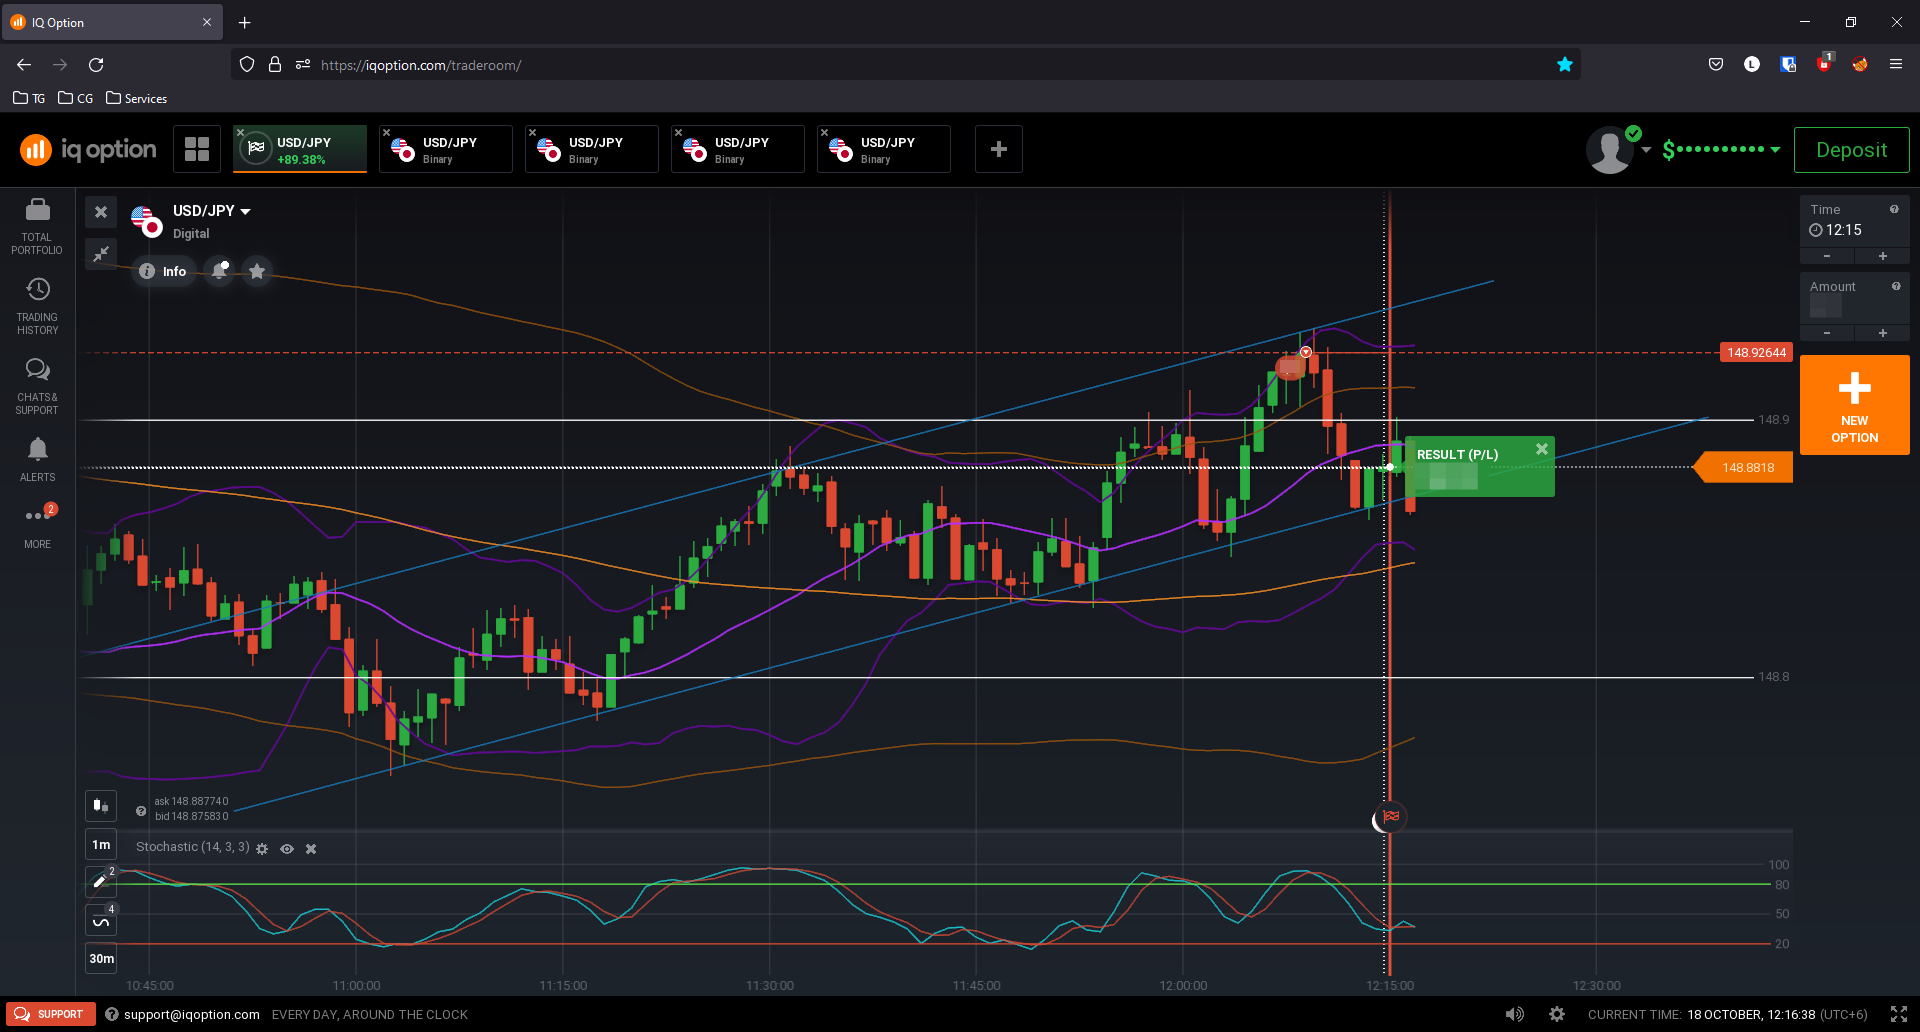1920x1032 pixels.
Task: Switch to USD/JPY +89.38% tab
Action: [x=300, y=149]
